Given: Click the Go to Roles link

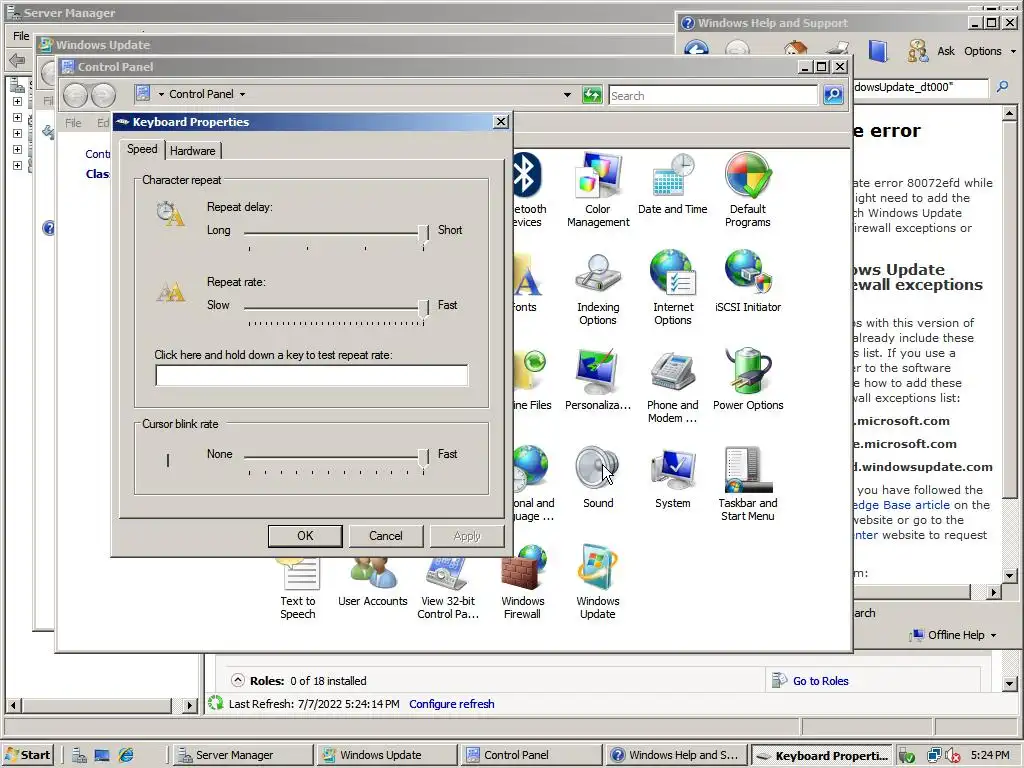Looking at the screenshot, I should 820,681.
